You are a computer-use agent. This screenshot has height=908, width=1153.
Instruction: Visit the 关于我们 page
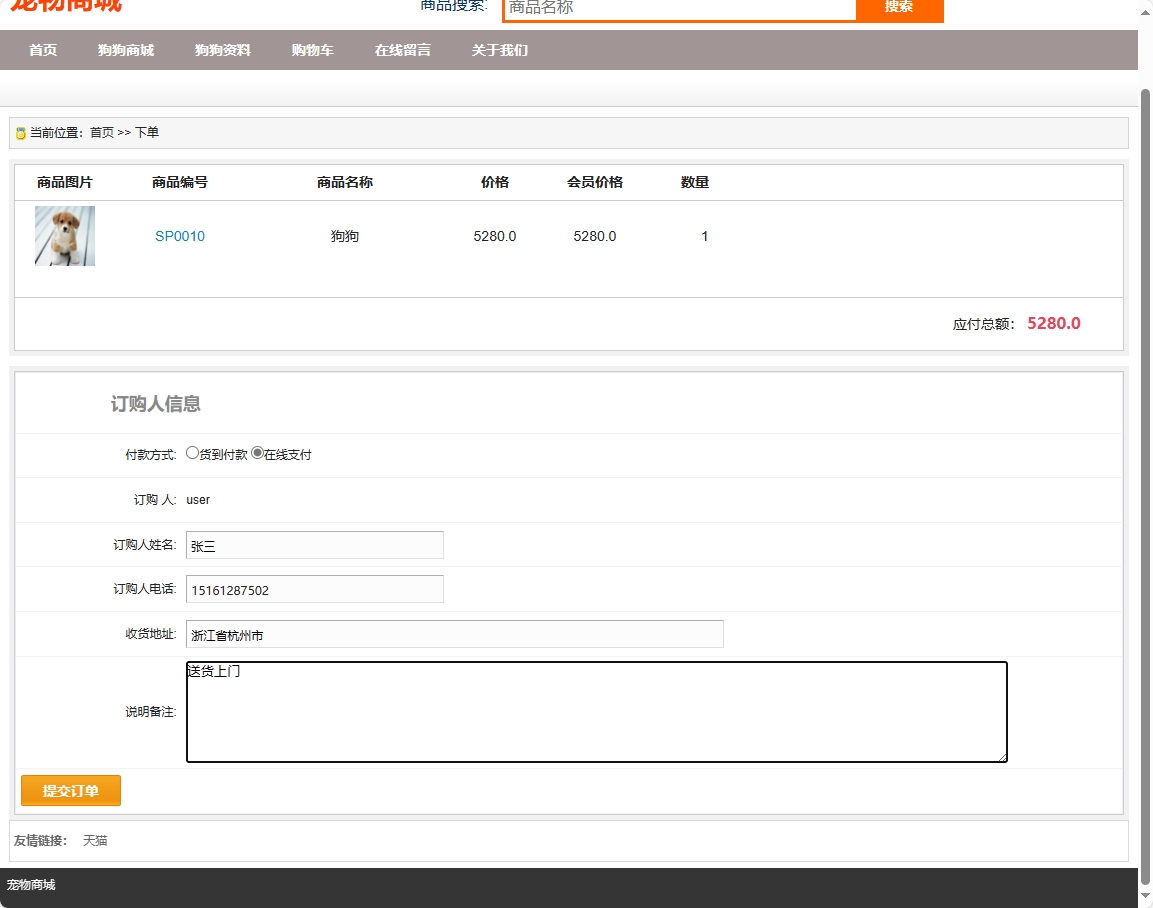pos(499,48)
